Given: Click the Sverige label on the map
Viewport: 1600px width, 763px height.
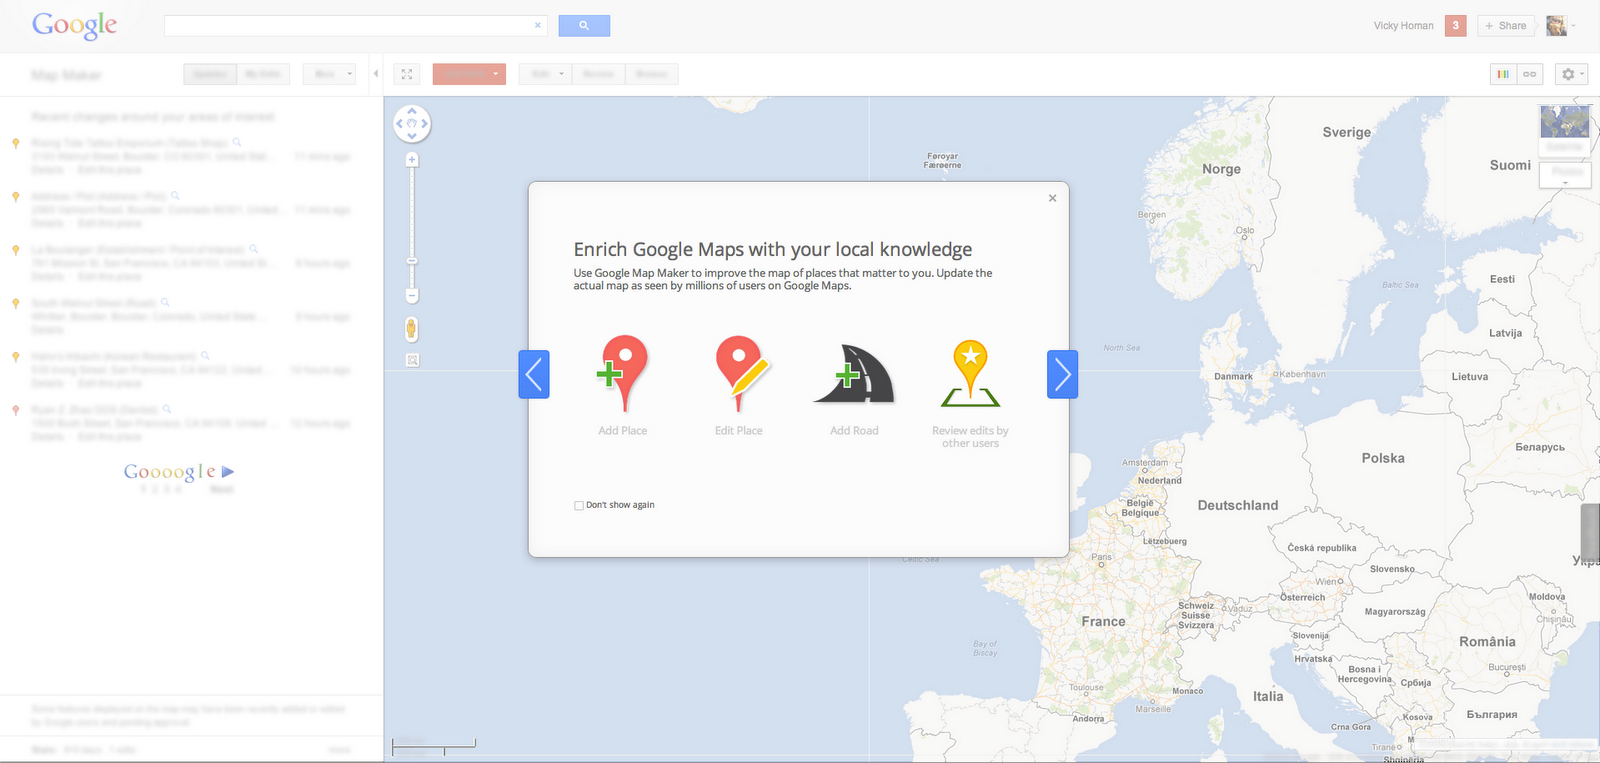Looking at the screenshot, I should coord(1347,132).
